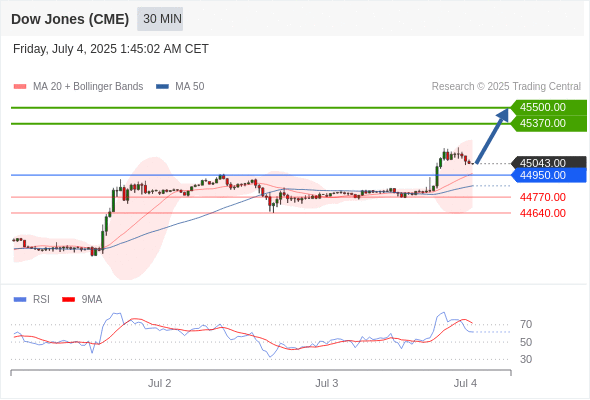Click the 44640.00 support level label
Viewport: 590px width, 400px height.
tap(543, 213)
